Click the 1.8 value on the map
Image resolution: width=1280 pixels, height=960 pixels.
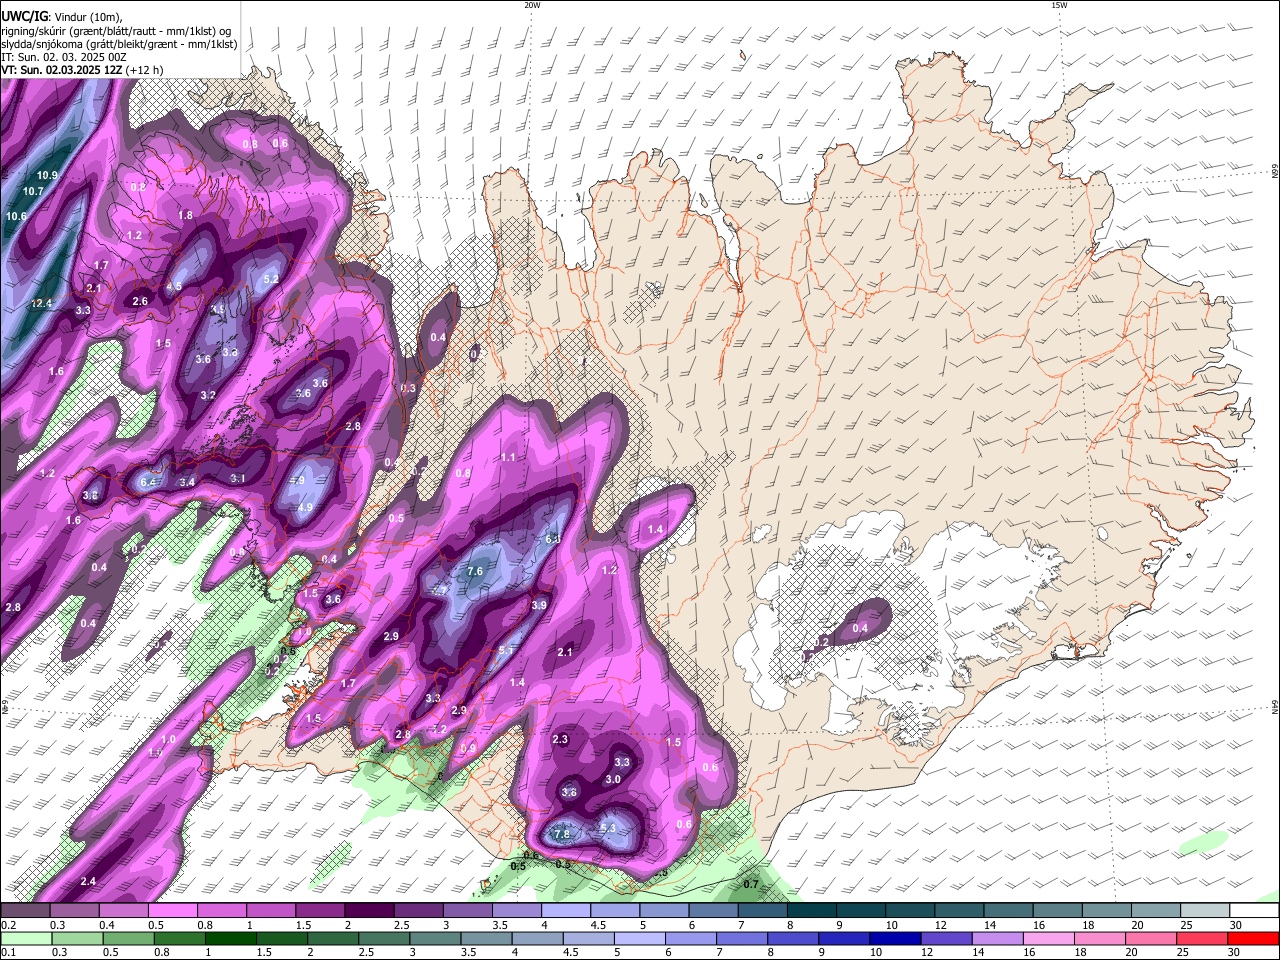(185, 215)
